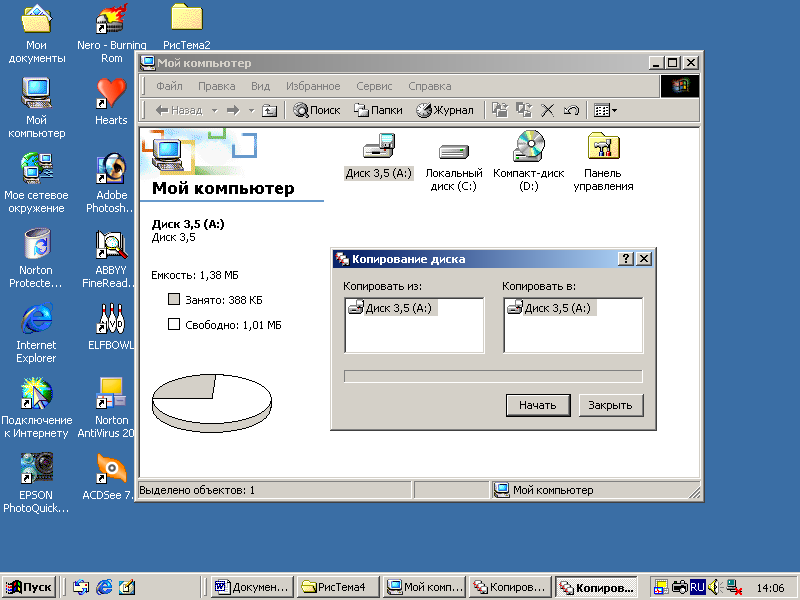This screenshot has width=800, height=600.
Task: Click the Занято color legend box
Action: [x=174, y=299]
